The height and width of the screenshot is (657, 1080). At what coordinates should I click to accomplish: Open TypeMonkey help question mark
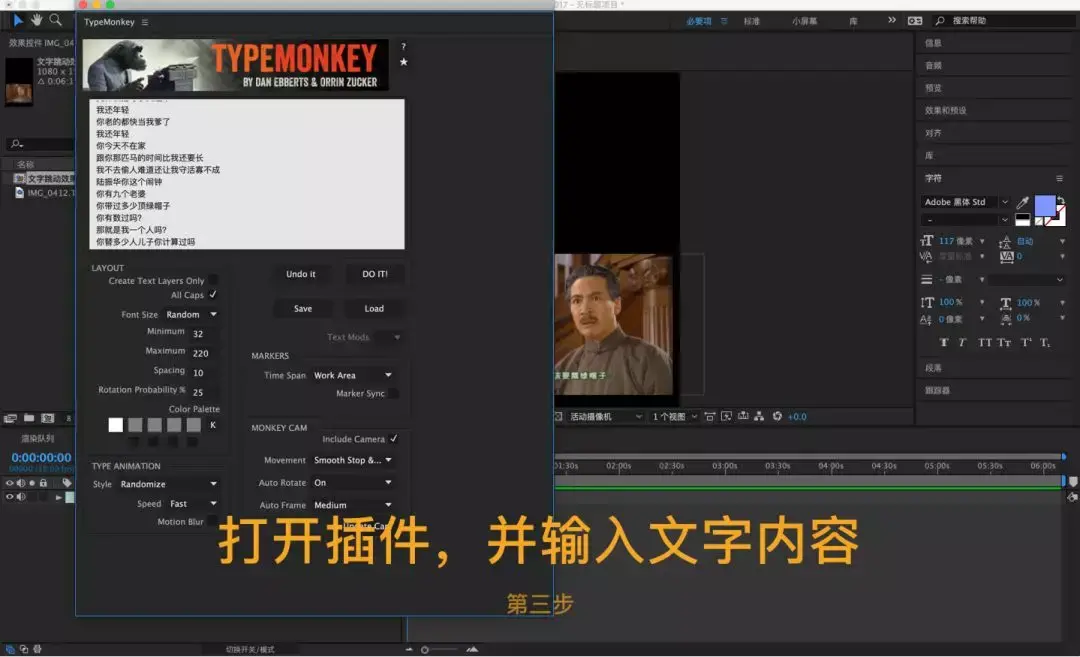[404, 47]
